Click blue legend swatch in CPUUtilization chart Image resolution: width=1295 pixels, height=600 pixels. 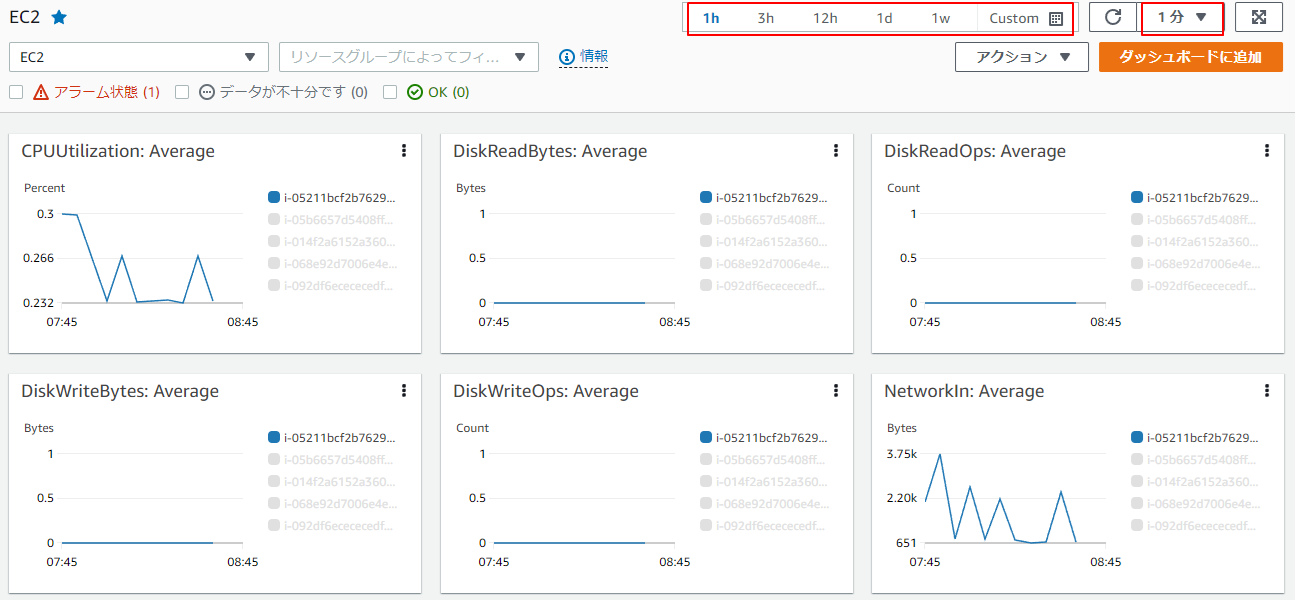274,198
